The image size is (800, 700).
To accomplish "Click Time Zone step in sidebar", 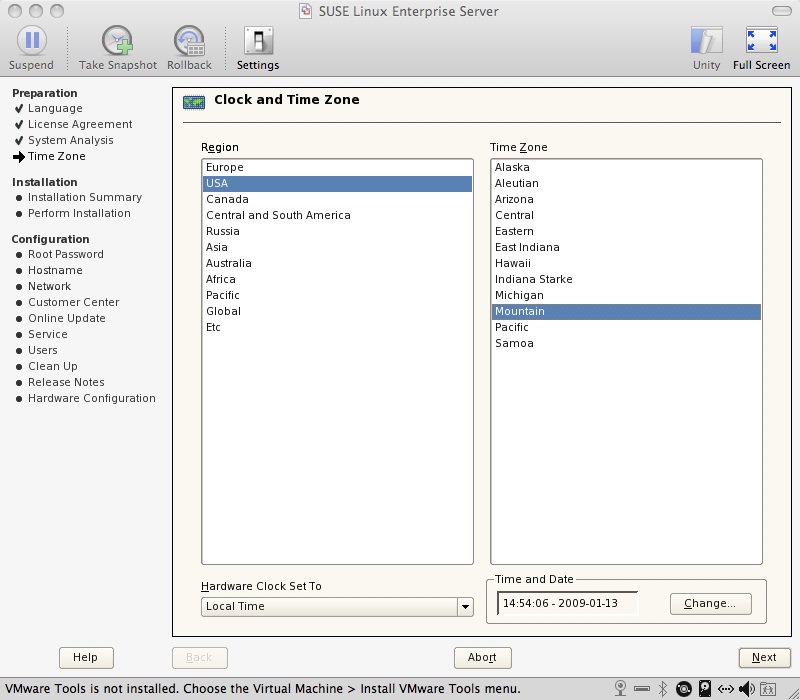I will point(57,156).
